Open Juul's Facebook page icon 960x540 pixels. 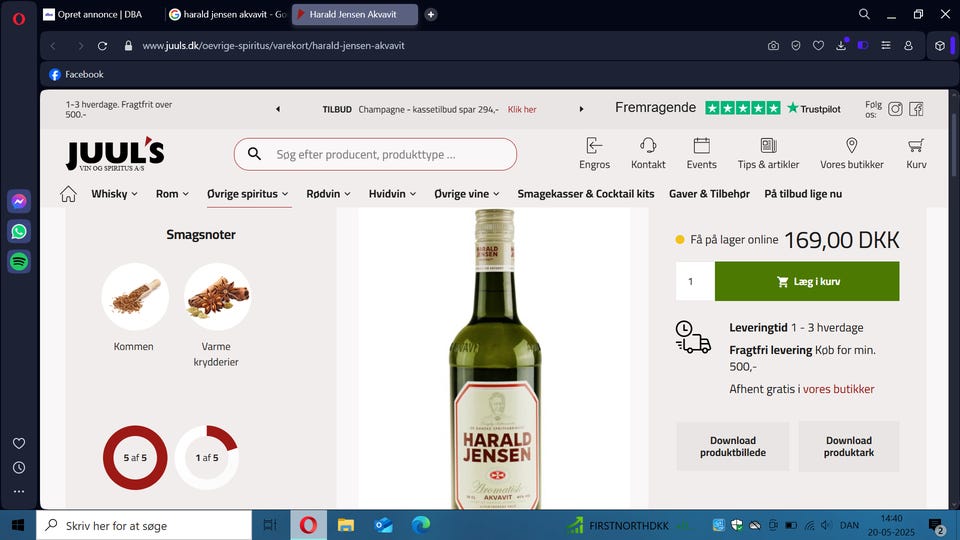[917, 109]
